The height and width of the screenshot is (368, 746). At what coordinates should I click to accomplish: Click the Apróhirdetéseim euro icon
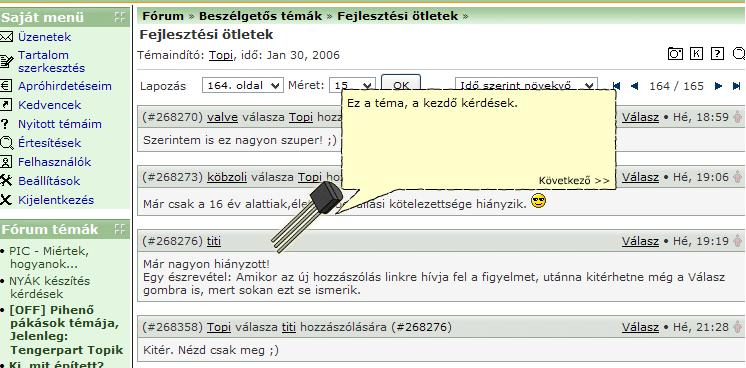pyautogui.click(x=6, y=86)
